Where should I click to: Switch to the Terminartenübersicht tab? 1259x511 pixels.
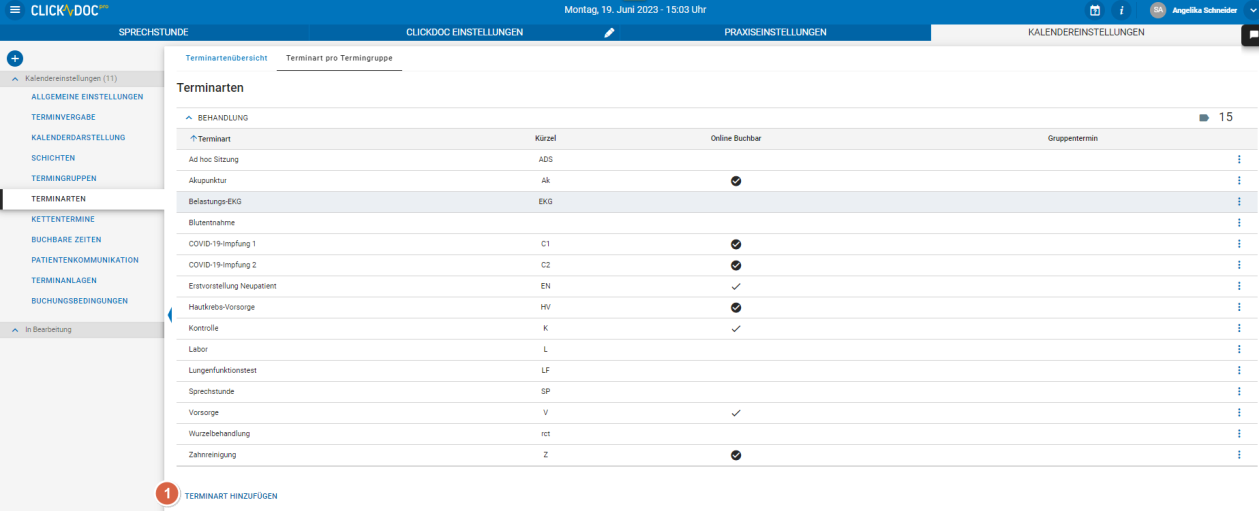pyautogui.click(x=226, y=58)
